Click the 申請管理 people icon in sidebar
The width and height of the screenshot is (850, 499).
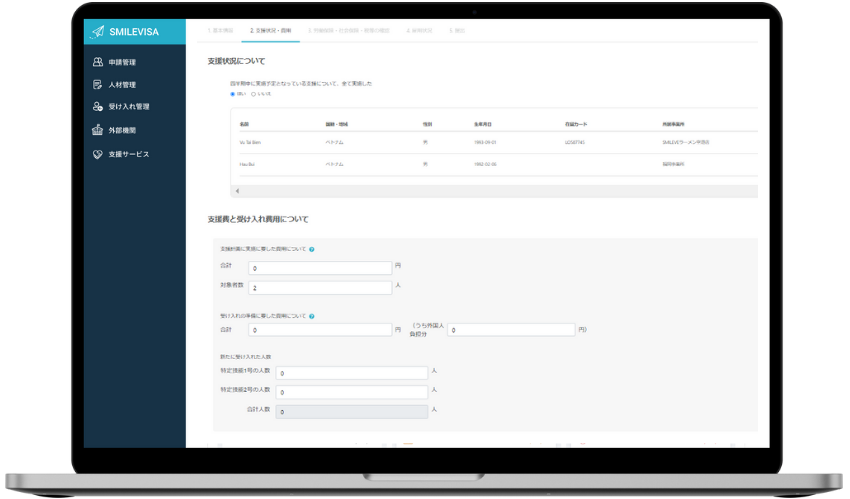pyautogui.click(x=98, y=62)
